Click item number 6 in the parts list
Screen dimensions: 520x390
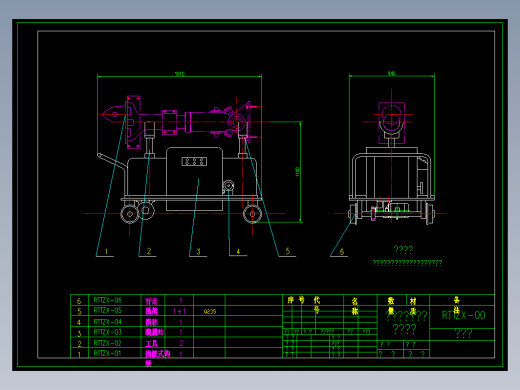tap(79, 301)
